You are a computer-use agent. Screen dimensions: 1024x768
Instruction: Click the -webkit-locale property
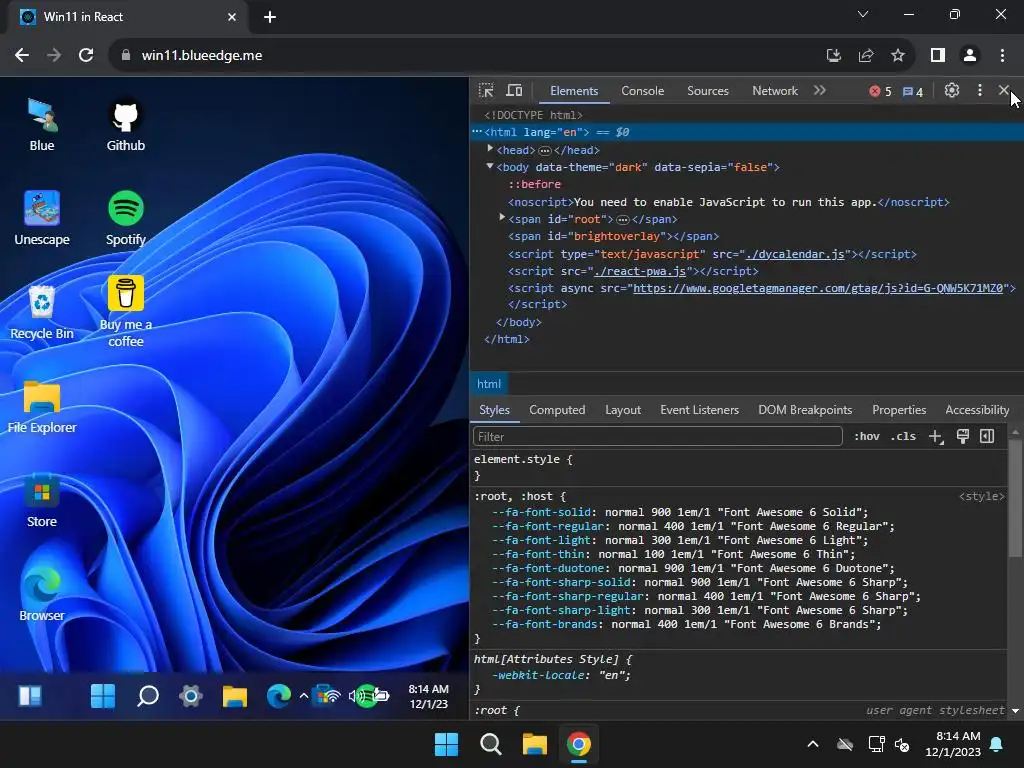pos(537,675)
